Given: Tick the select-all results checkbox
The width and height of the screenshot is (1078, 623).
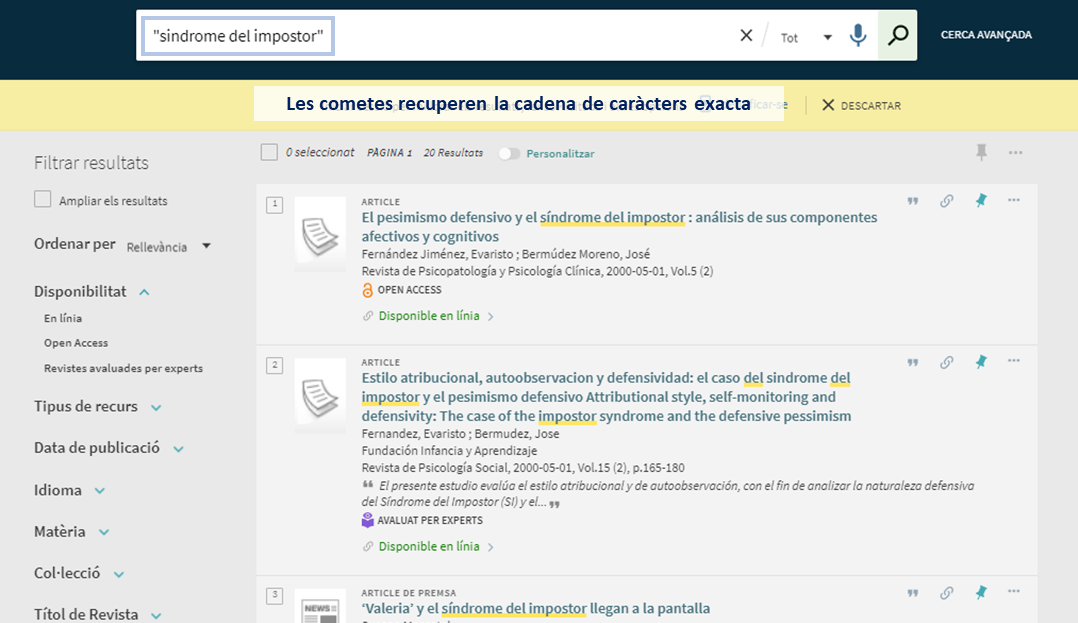Looking at the screenshot, I should coord(269,152).
